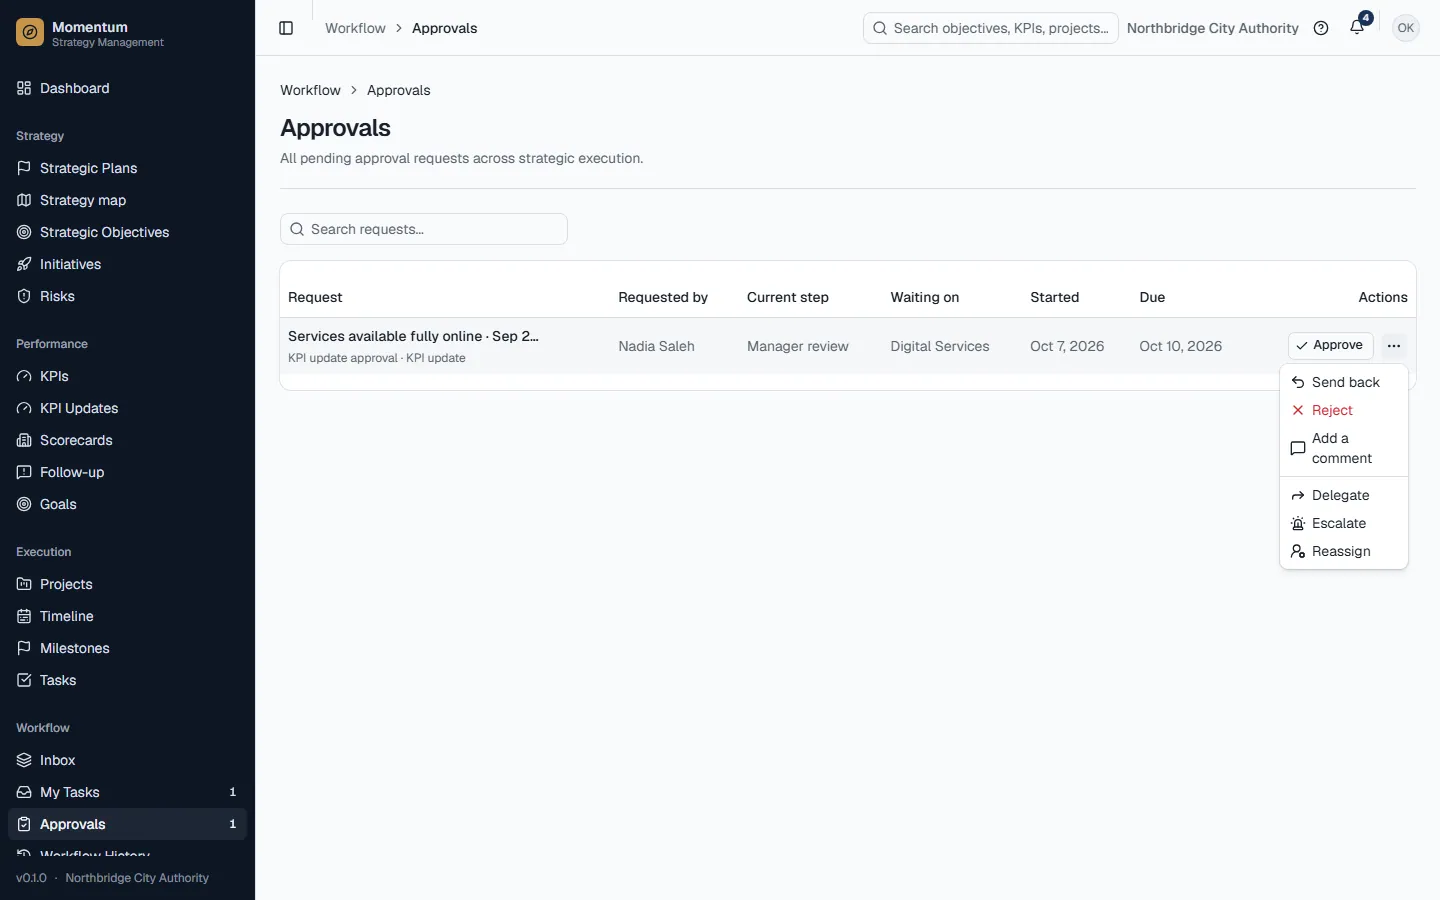Viewport: 1440px width, 900px height.
Task: Go to Strategic Plans
Action: [x=127, y=168]
